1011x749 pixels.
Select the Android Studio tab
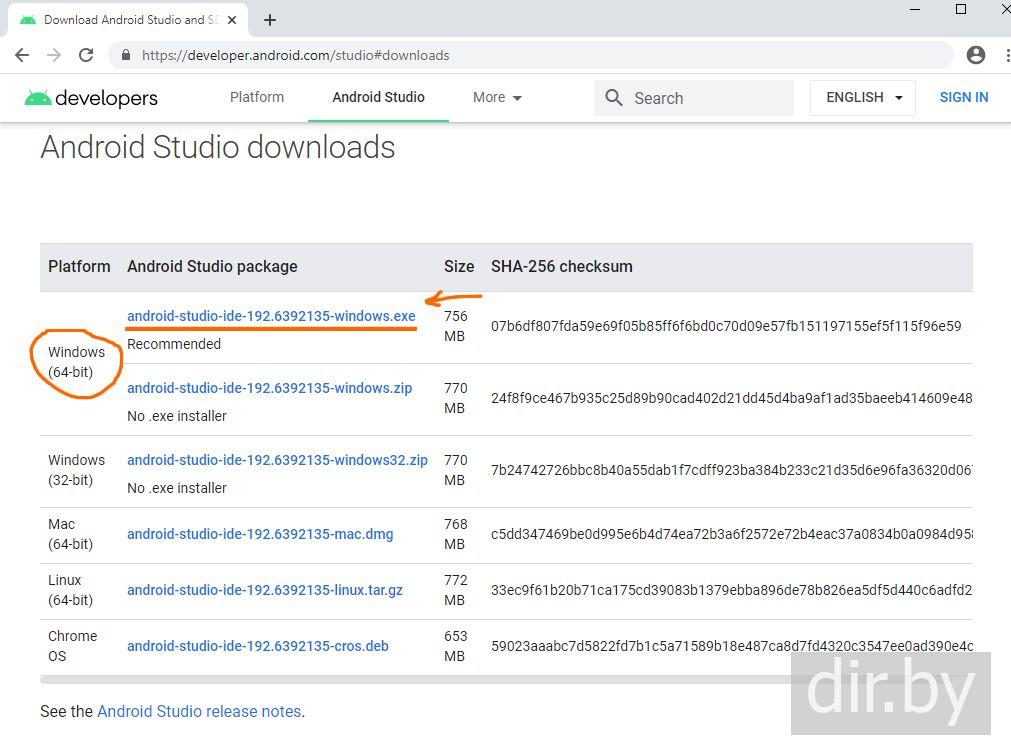pyautogui.click(x=378, y=98)
